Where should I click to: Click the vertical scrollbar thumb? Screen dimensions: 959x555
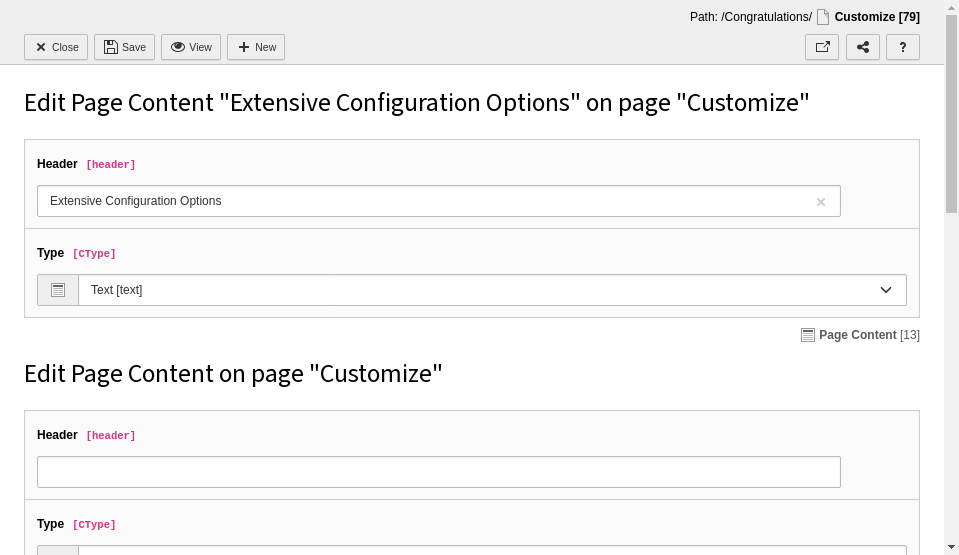click(951, 113)
